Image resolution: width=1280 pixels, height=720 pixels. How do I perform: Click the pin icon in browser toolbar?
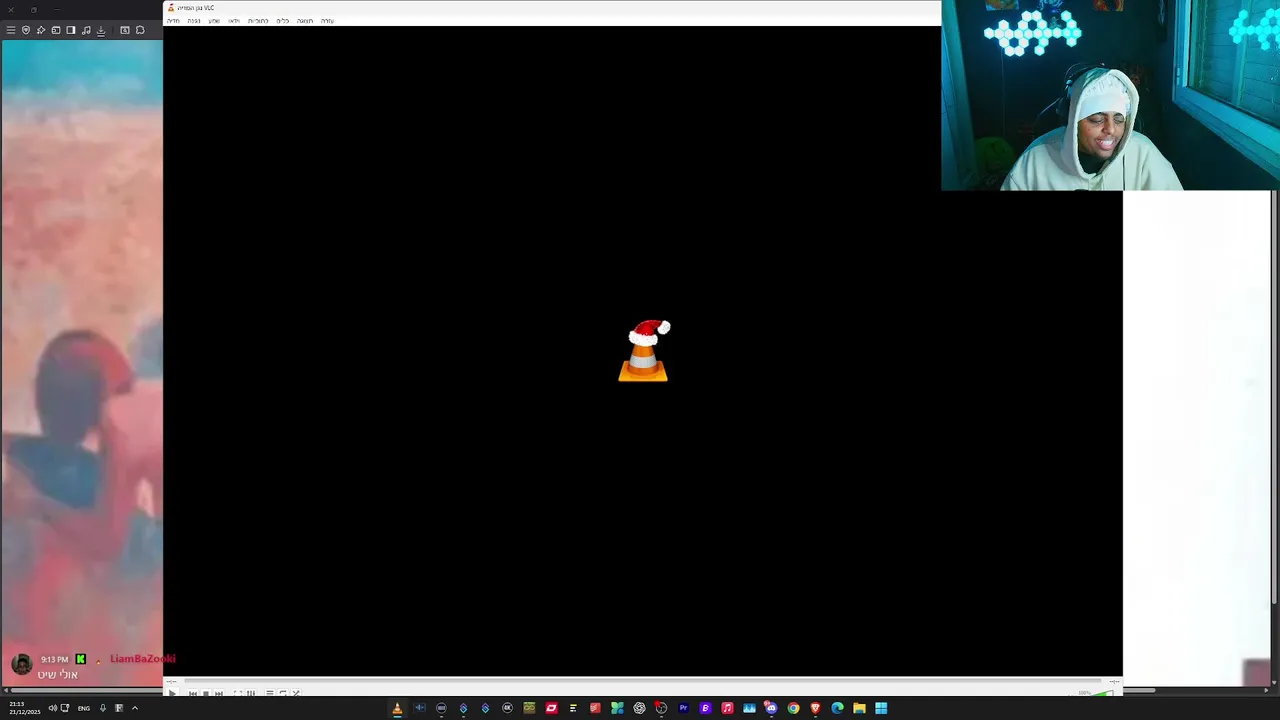41,30
